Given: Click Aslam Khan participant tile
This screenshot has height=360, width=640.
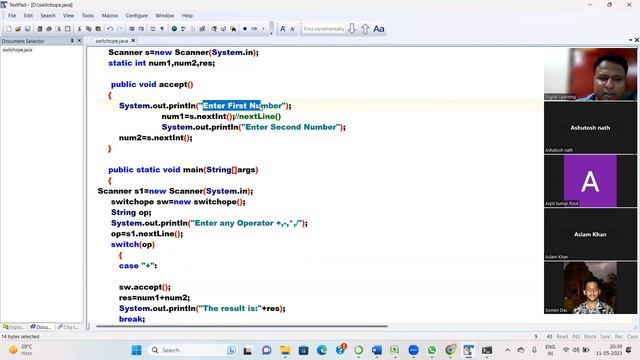Looking at the screenshot, I should click(590, 234).
